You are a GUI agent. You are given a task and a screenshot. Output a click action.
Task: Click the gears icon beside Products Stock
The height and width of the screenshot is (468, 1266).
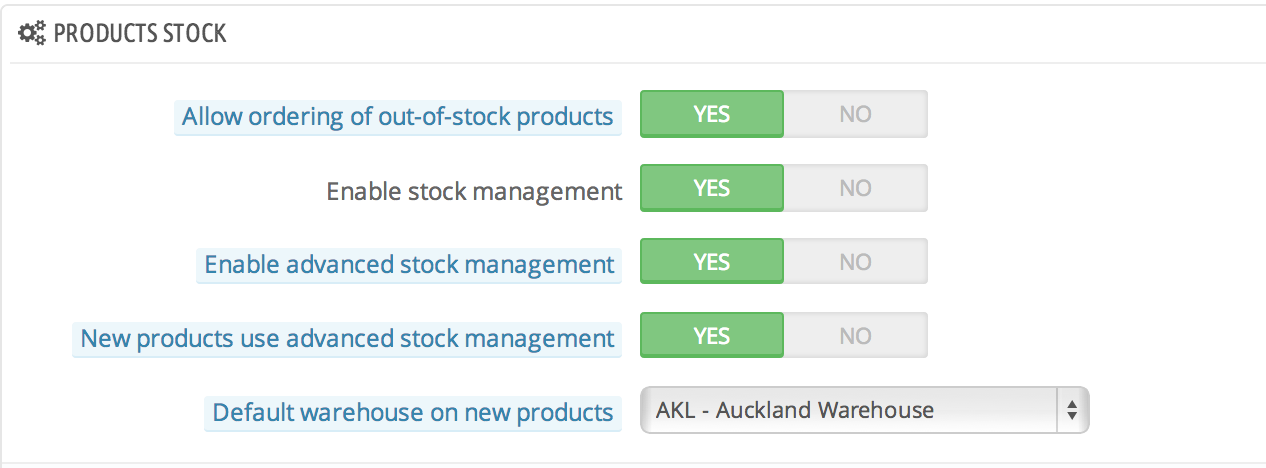(x=33, y=34)
